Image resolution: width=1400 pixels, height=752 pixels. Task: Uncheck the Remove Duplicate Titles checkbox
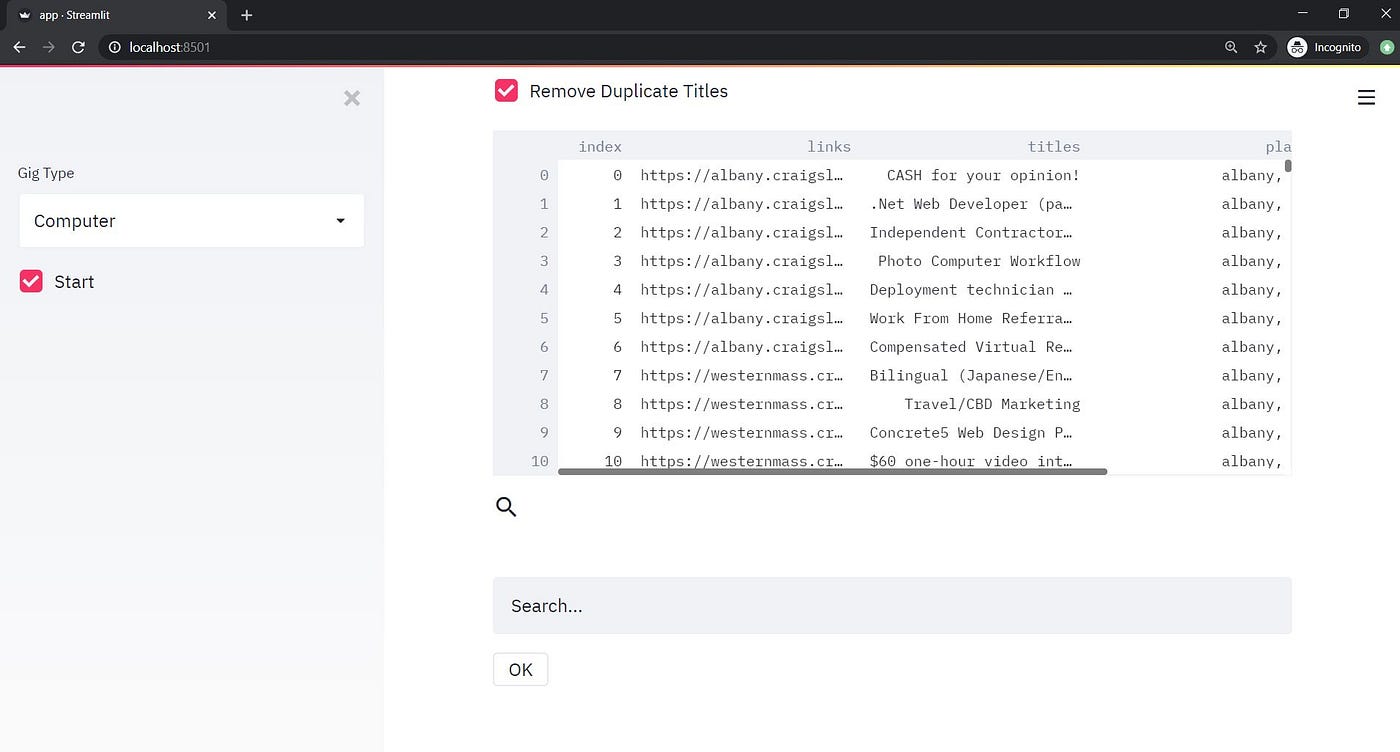[506, 91]
